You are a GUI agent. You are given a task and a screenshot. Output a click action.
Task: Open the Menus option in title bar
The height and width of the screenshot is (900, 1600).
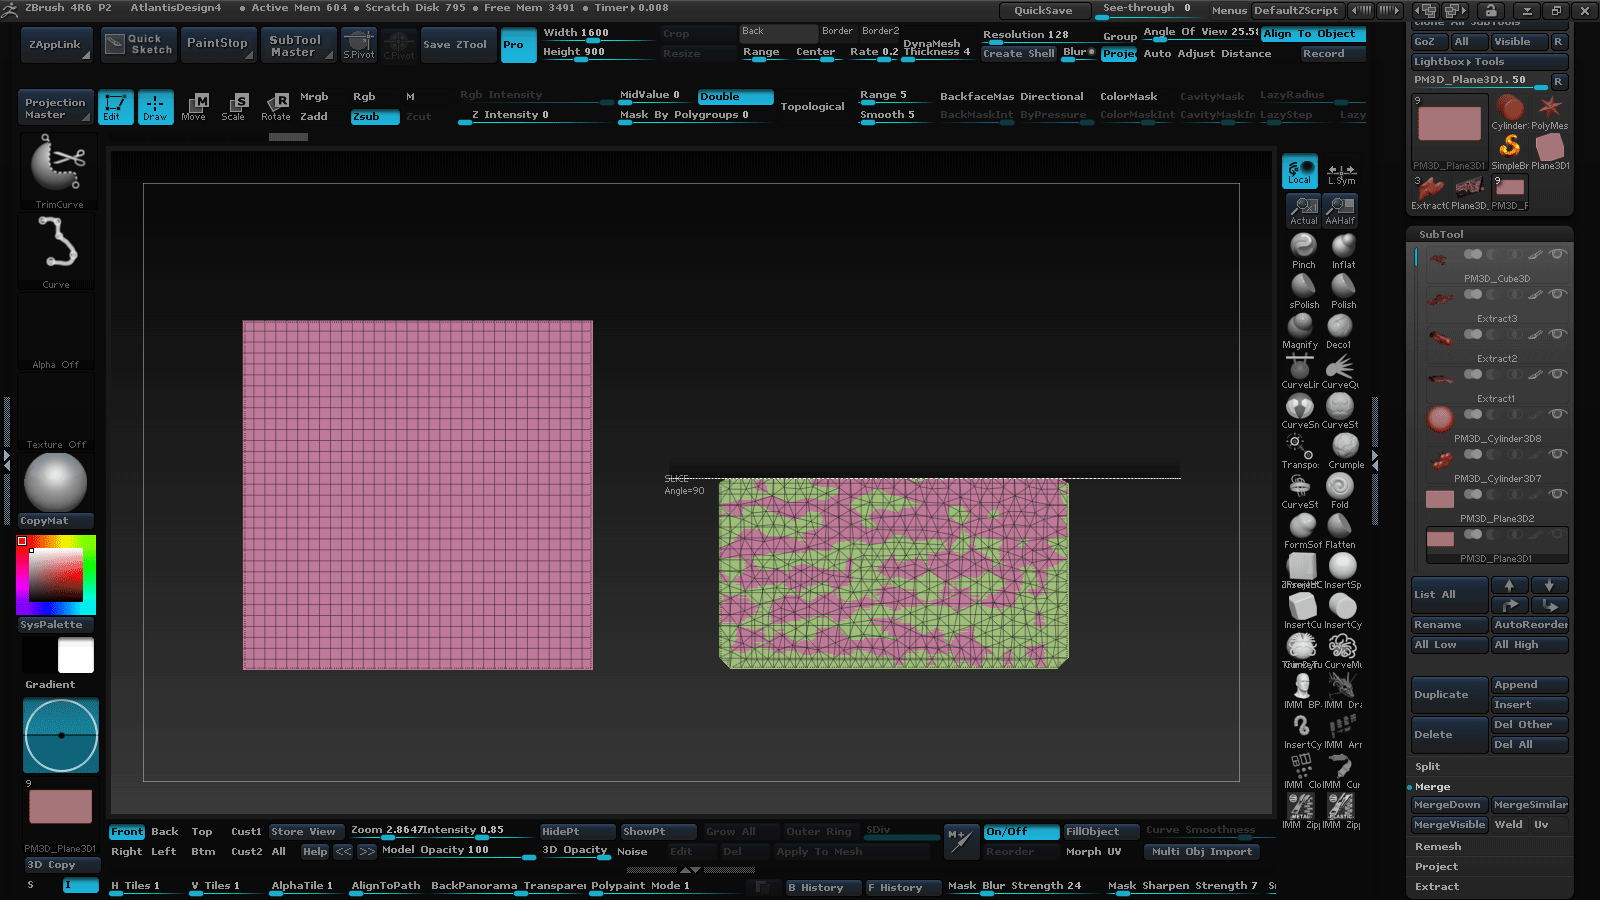click(1229, 10)
